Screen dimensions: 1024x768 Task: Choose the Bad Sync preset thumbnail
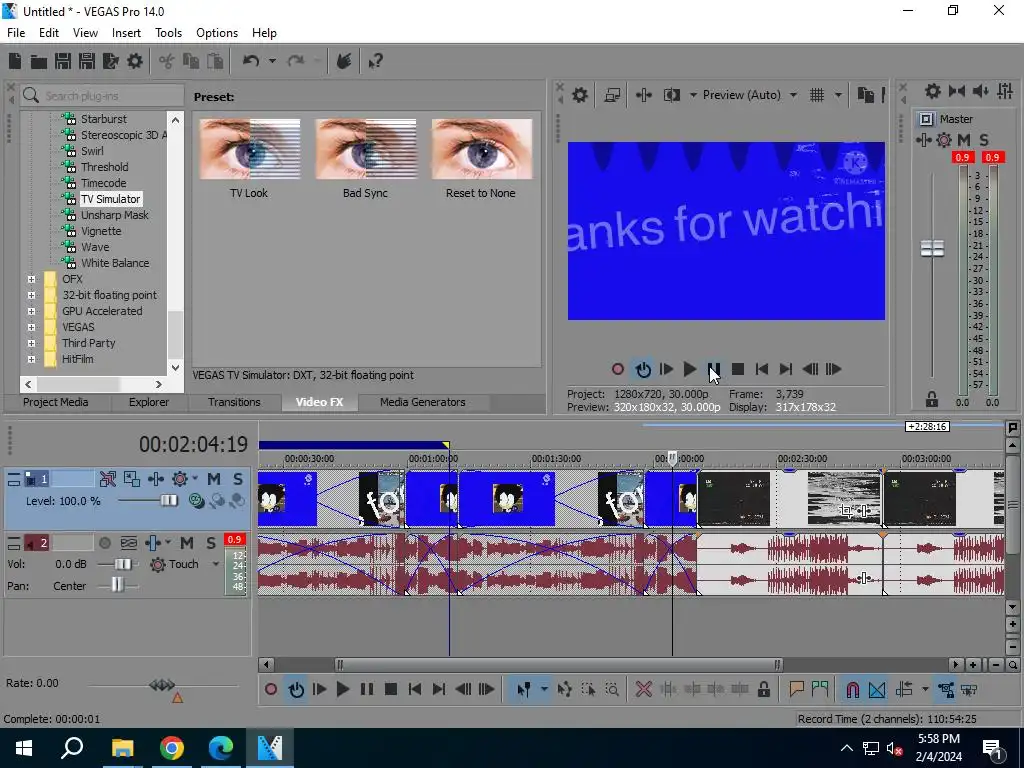366,149
